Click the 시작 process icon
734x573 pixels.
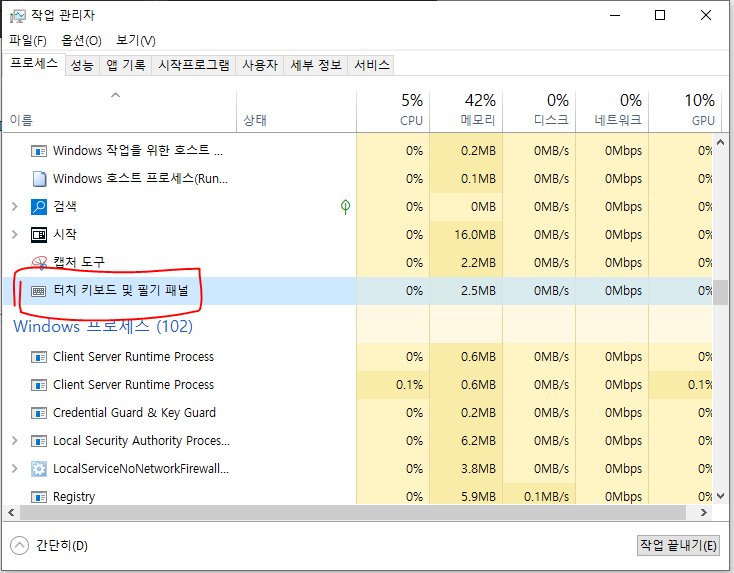39,235
